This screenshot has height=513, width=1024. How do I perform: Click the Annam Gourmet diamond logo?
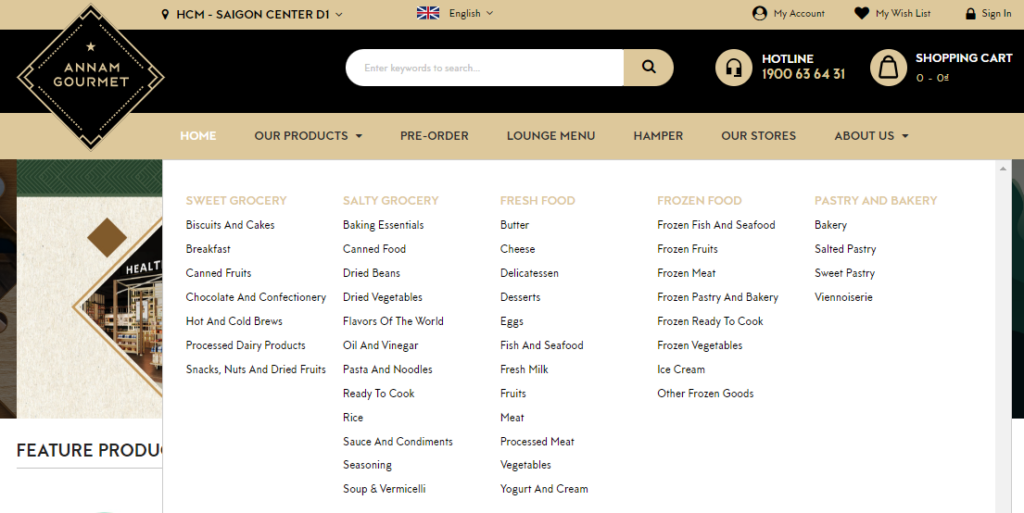click(91, 76)
